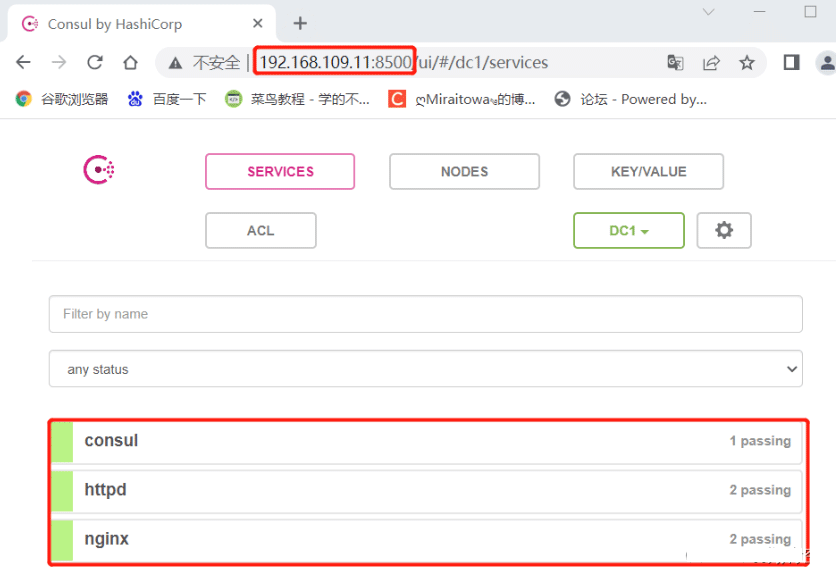The height and width of the screenshot is (574, 836).
Task: Open the user profile avatar icon
Action: [826, 63]
